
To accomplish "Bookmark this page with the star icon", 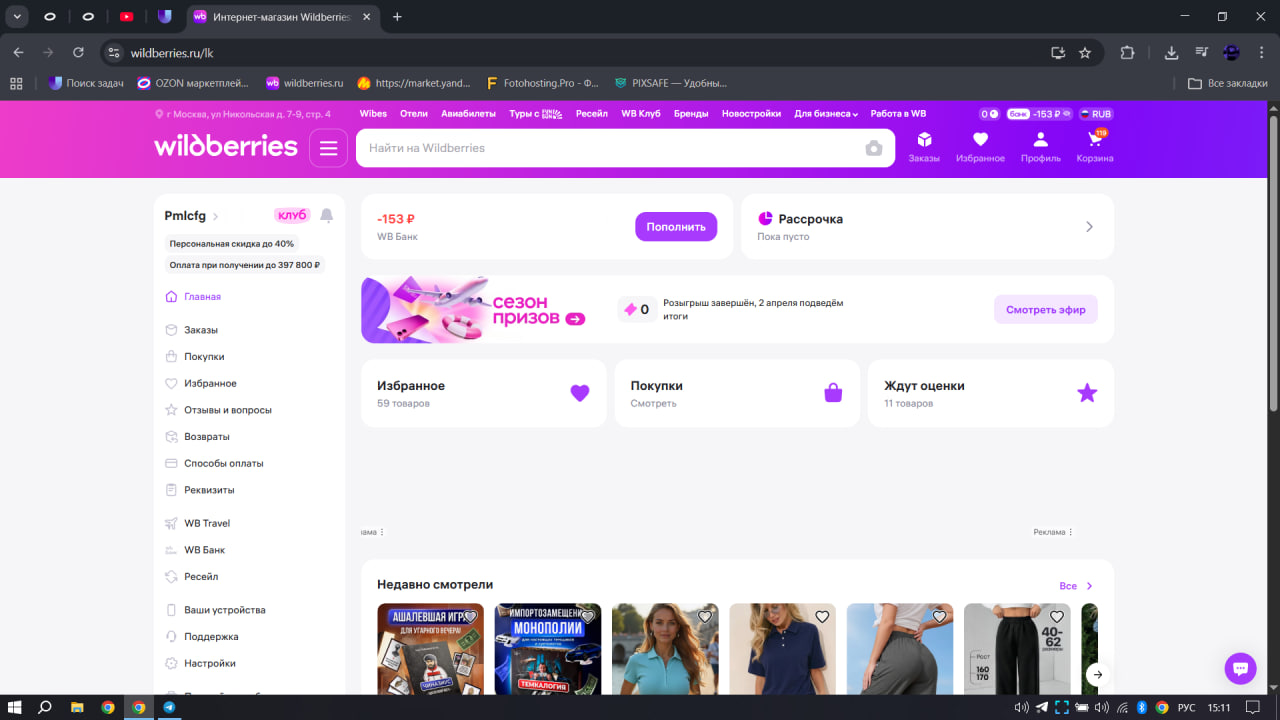I will 1085,53.
